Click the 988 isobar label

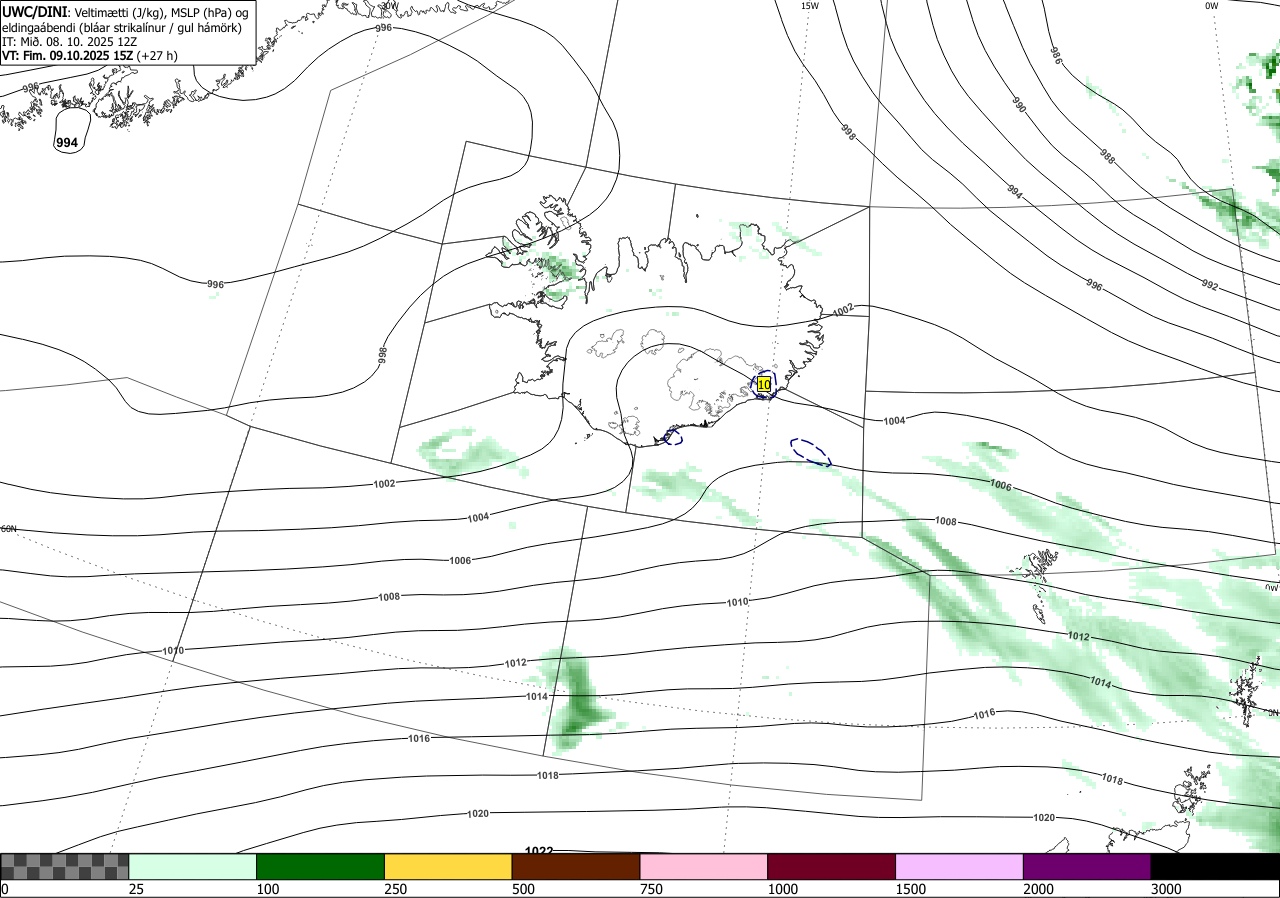click(x=1107, y=157)
